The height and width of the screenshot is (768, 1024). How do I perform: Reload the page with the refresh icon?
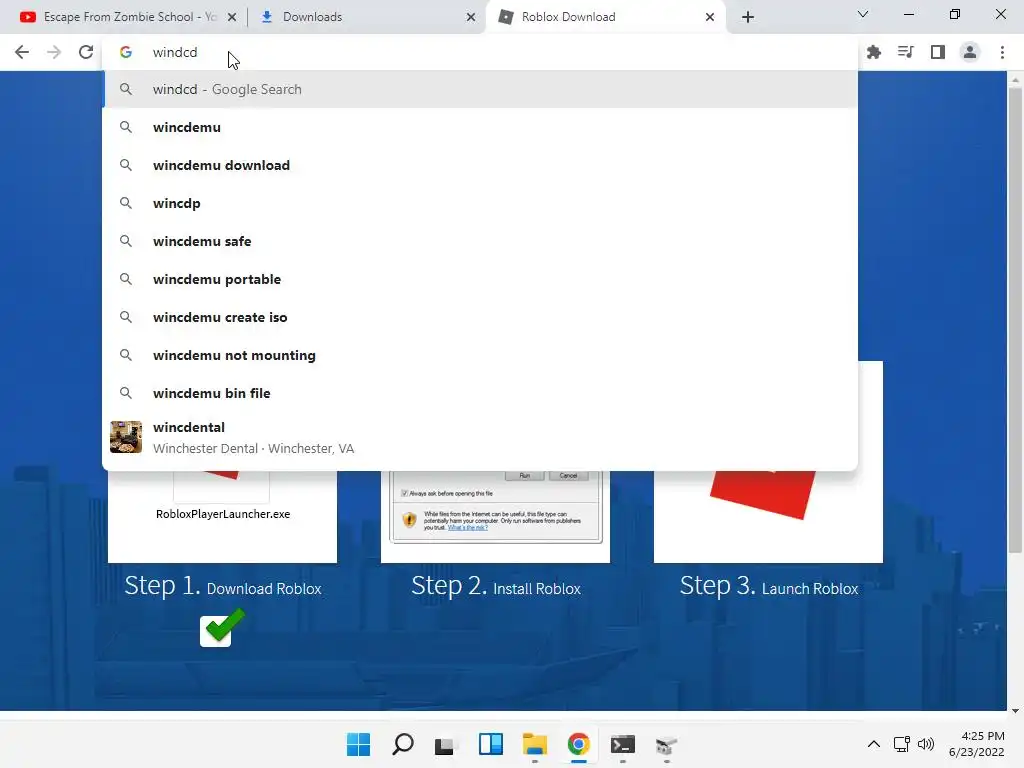(86, 52)
